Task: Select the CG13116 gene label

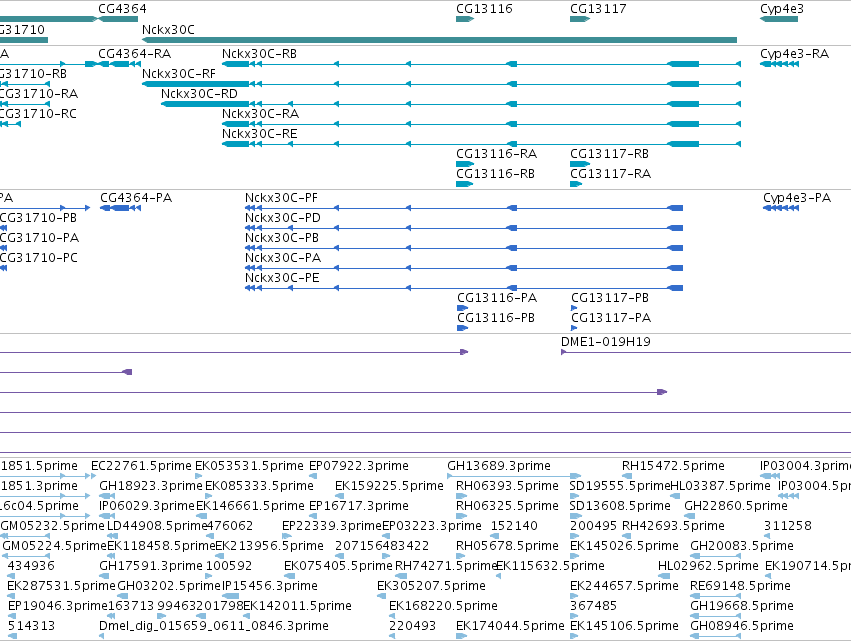Action: [x=484, y=9]
